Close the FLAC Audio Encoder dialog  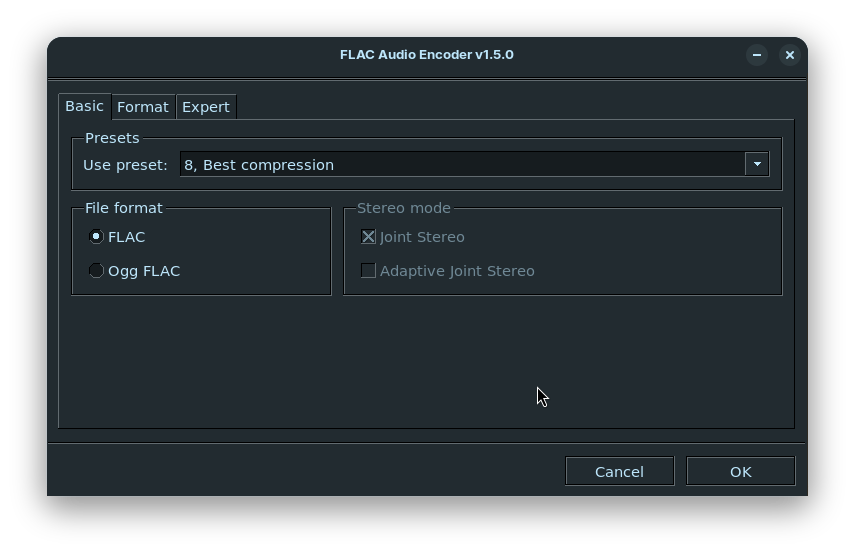tap(789, 55)
